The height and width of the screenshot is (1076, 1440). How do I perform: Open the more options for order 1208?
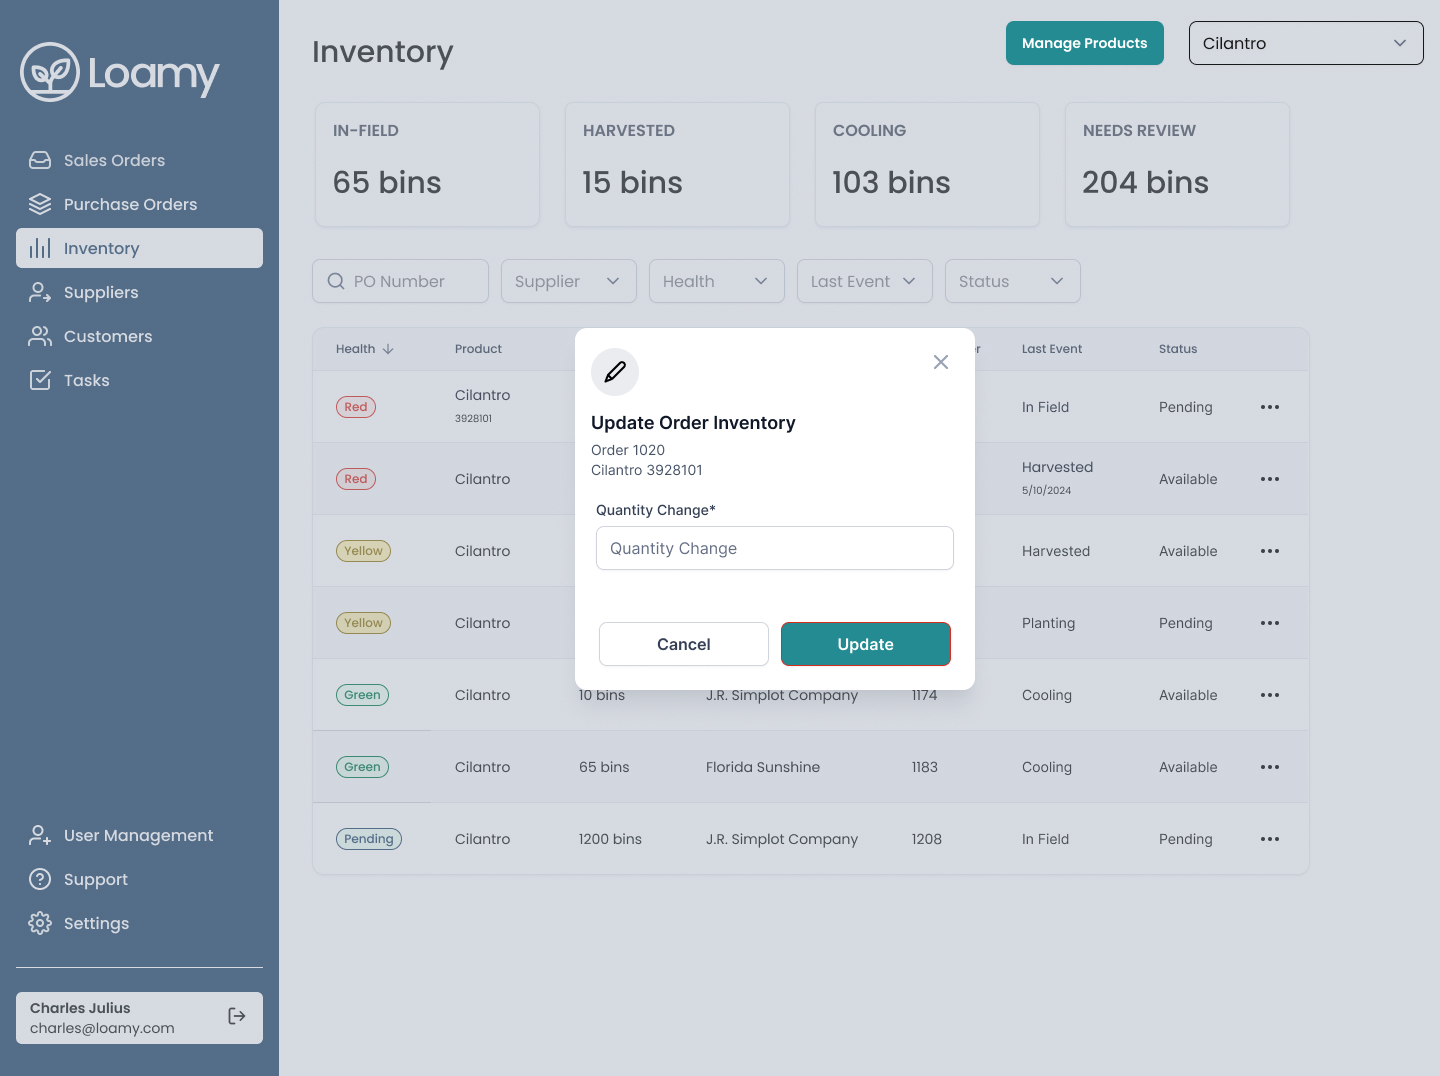tap(1270, 839)
